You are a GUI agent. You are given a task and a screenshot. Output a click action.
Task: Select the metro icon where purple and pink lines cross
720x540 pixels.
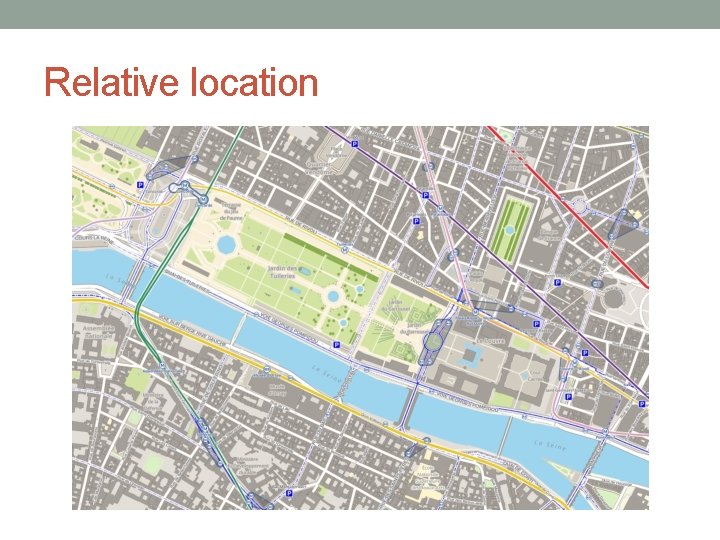pos(441,208)
